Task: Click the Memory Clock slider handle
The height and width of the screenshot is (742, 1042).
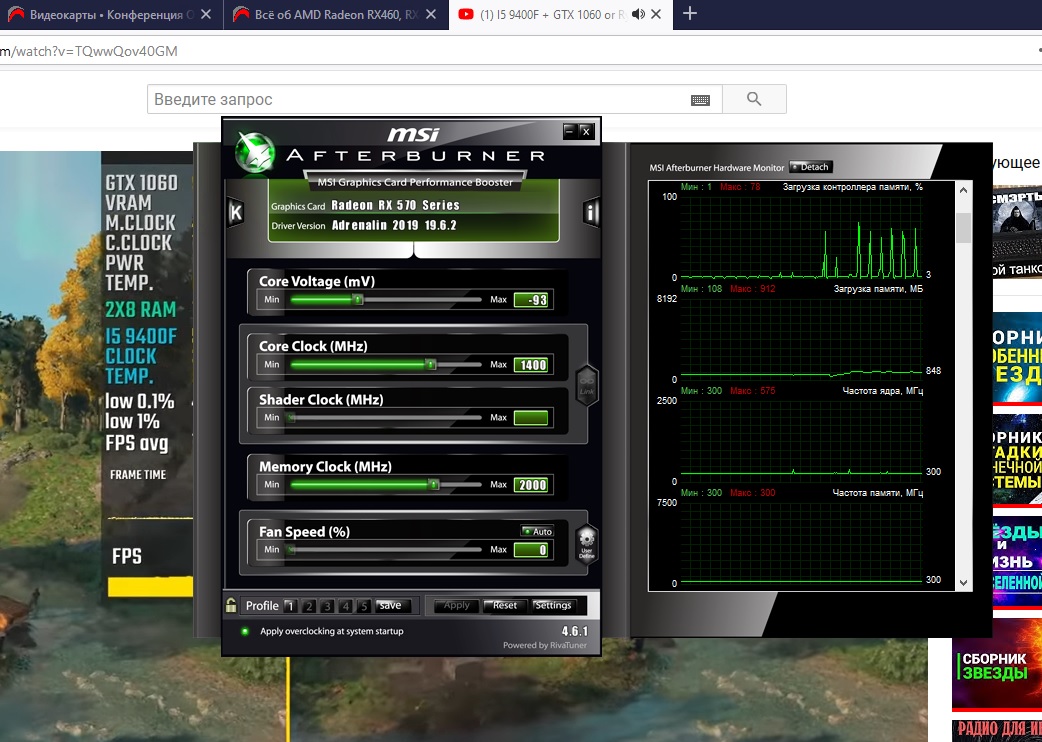Action: pos(434,484)
